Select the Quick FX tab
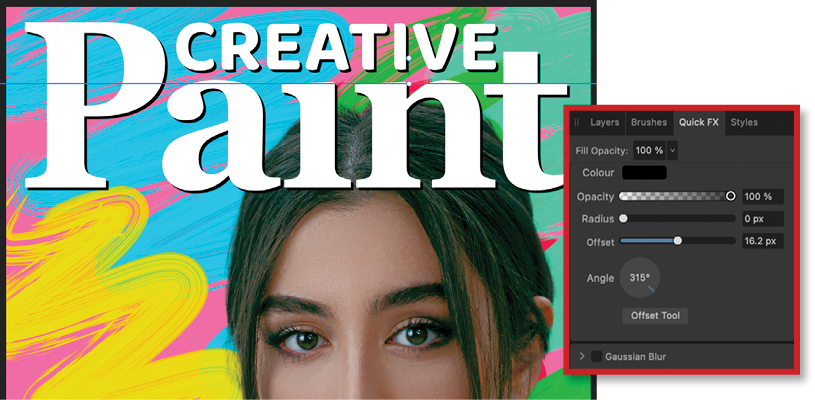 coord(698,123)
